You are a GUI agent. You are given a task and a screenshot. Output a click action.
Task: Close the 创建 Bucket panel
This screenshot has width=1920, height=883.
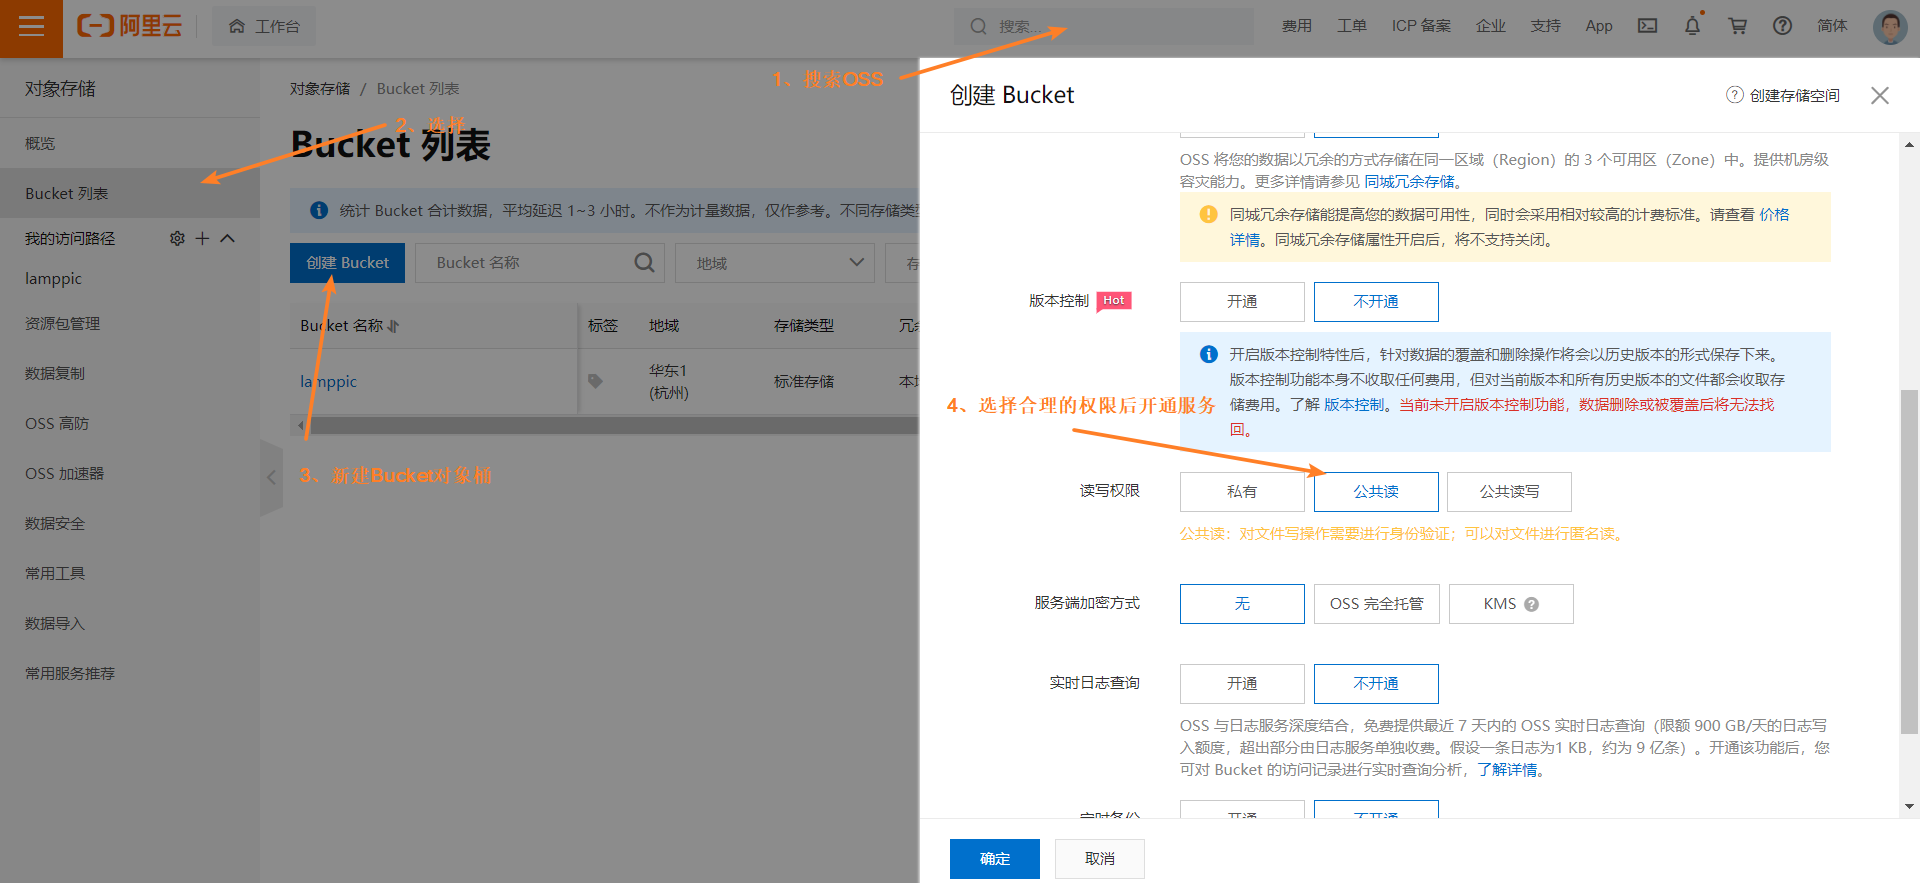[x=1880, y=95]
